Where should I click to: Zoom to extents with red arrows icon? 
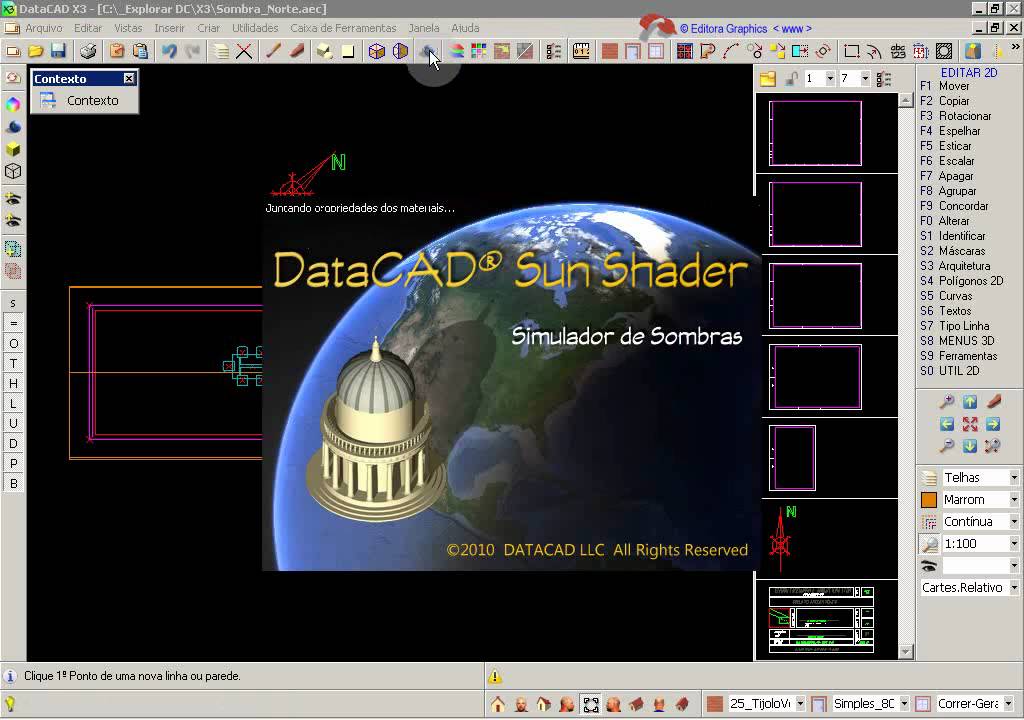click(x=970, y=424)
